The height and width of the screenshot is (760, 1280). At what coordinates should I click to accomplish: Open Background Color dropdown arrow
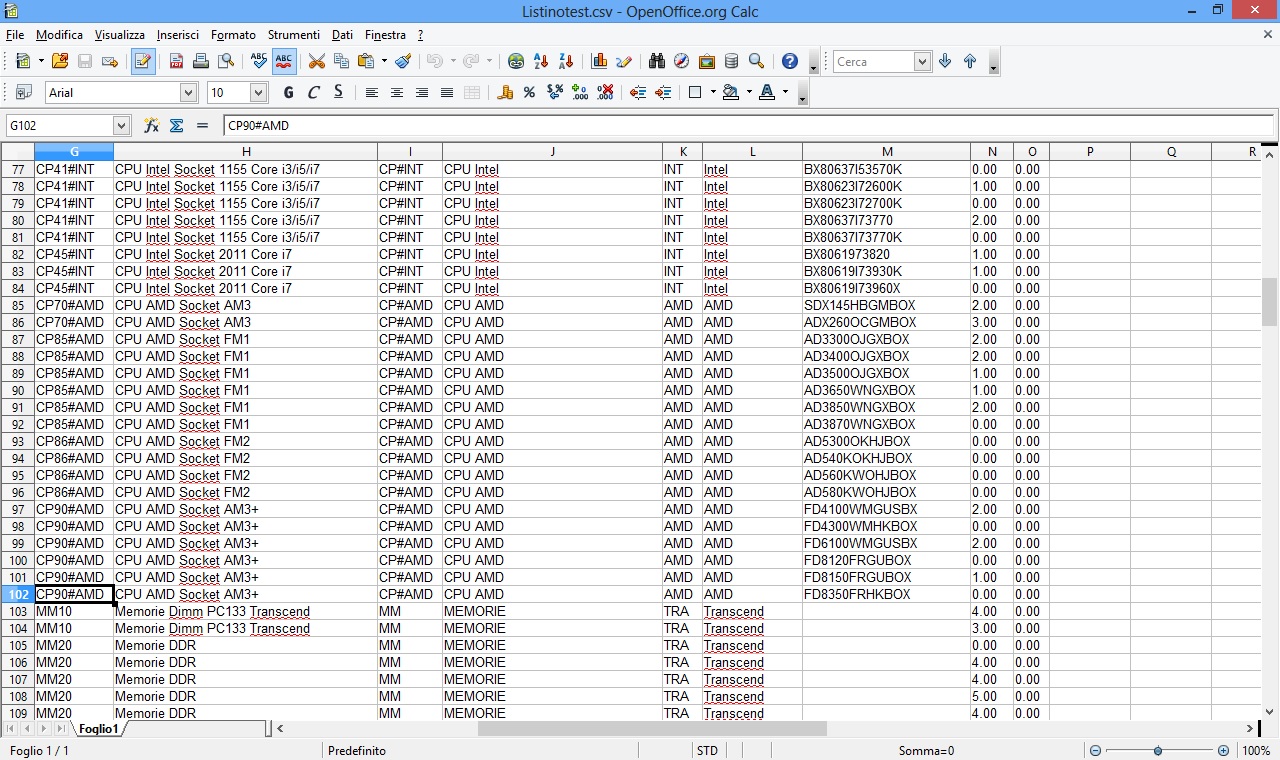point(749,92)
